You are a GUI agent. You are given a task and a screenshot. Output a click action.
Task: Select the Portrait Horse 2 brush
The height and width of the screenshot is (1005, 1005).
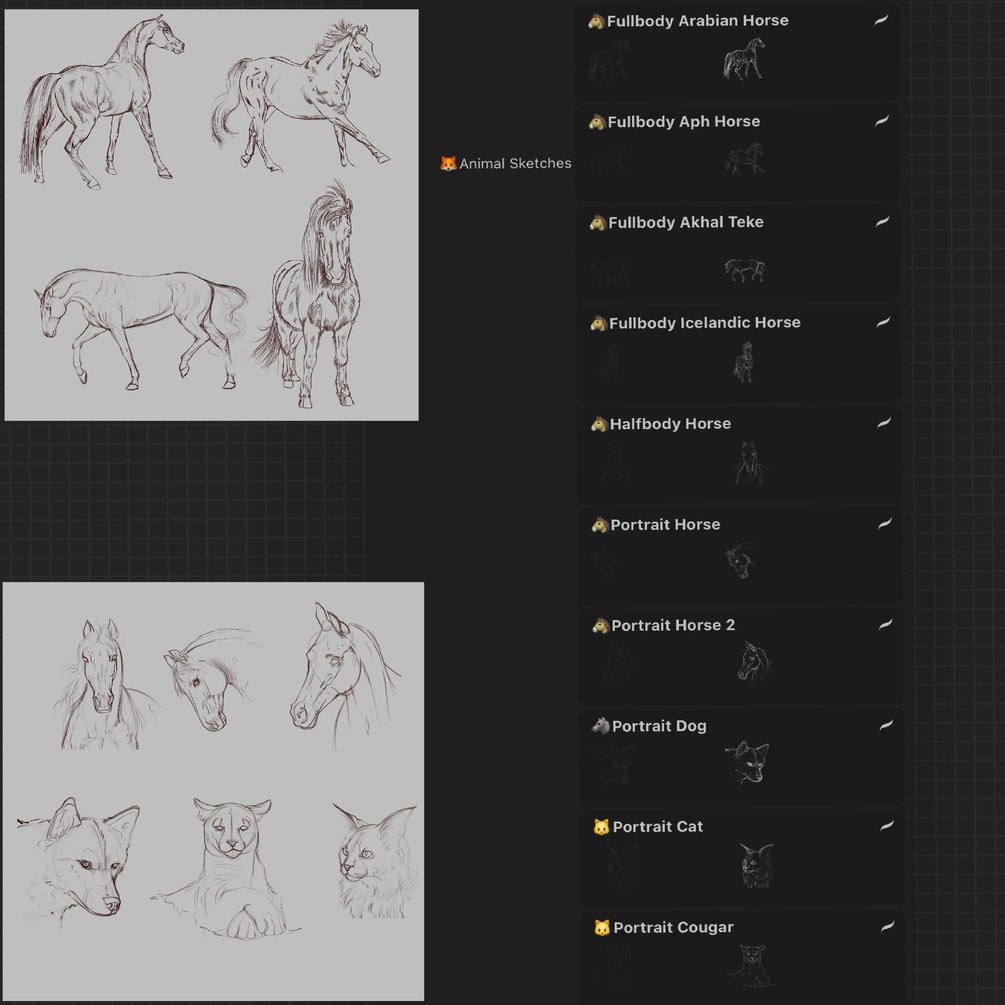click(740, 655)
